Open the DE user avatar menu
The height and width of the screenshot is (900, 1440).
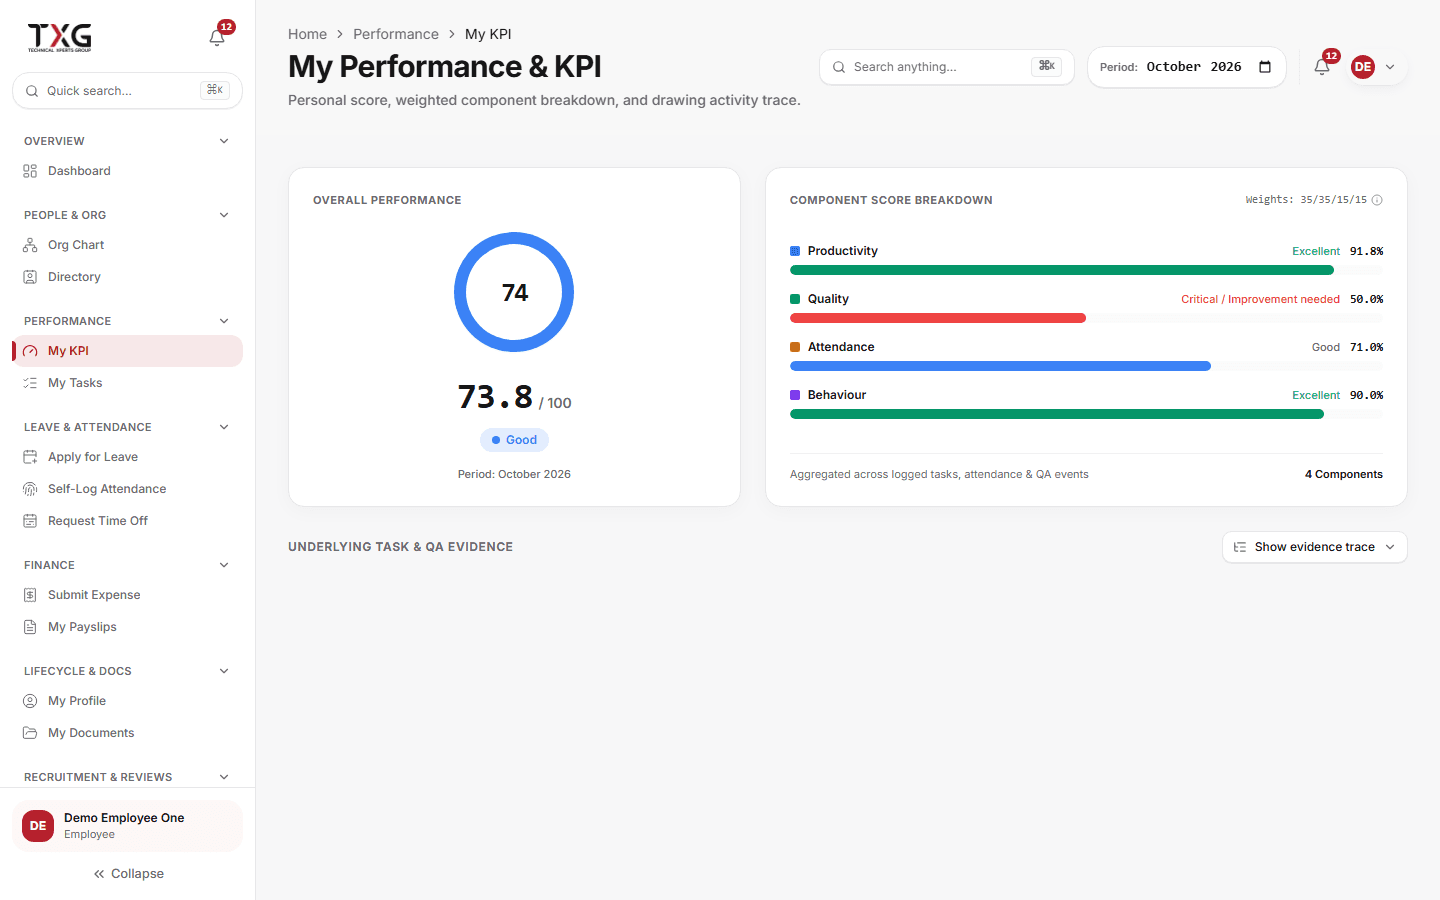pos(1363,67)
